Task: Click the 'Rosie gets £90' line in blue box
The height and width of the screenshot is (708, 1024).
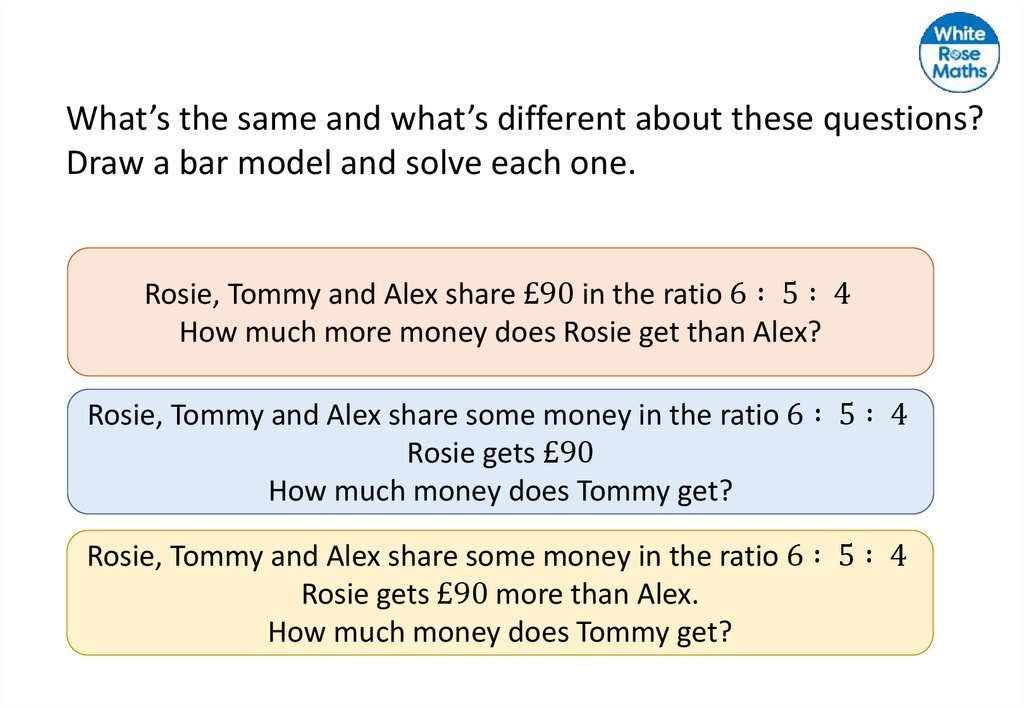Action: tap(500, 453)
